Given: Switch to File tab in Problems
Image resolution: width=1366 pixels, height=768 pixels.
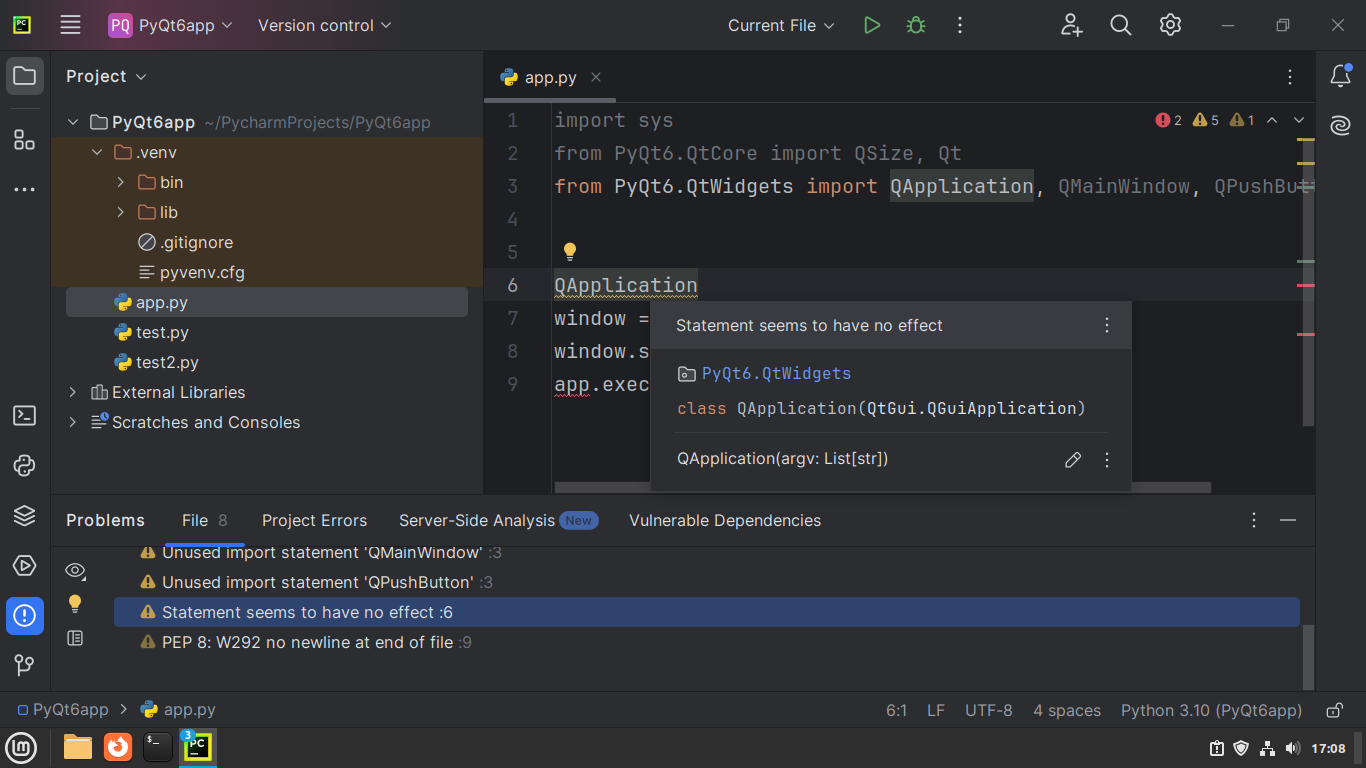Looking at the screenshot, I should click(x=205, y=520).
